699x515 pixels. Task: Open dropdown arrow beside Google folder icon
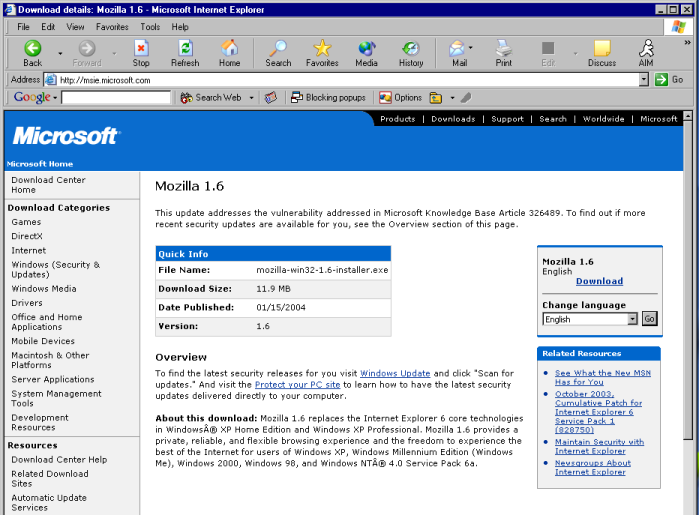point(452,98)
